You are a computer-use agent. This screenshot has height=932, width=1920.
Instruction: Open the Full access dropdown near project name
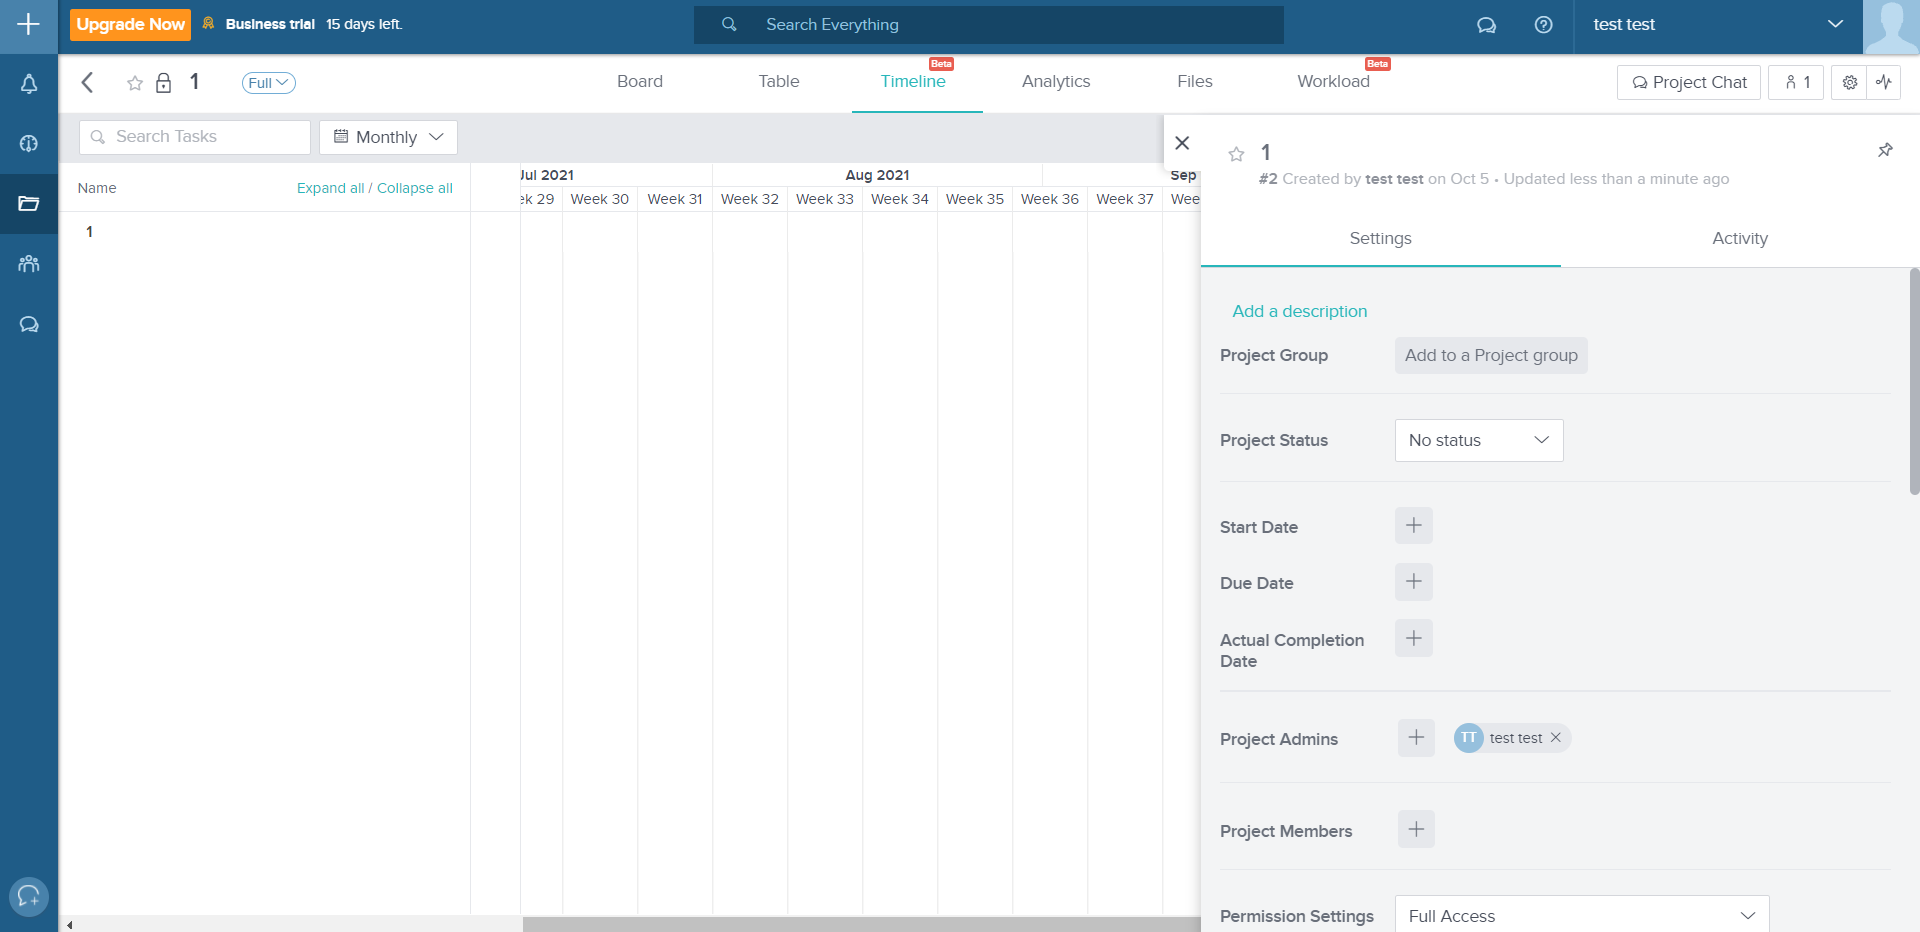pyautogui.click(x=268, y=83)
